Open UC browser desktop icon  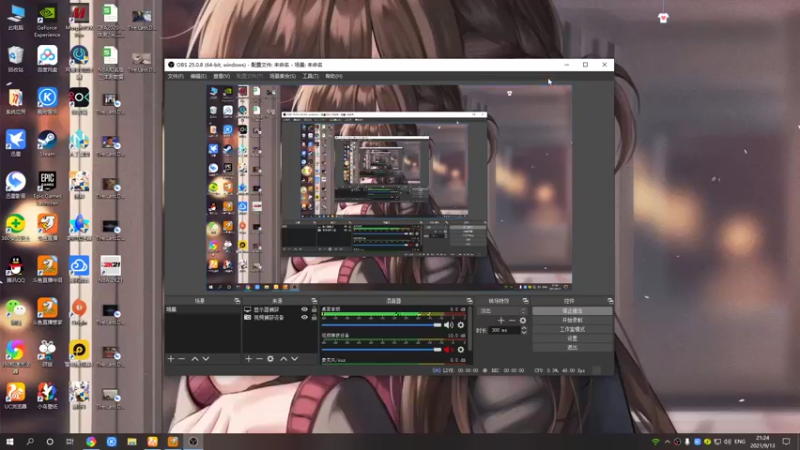(x=16, y=396)
